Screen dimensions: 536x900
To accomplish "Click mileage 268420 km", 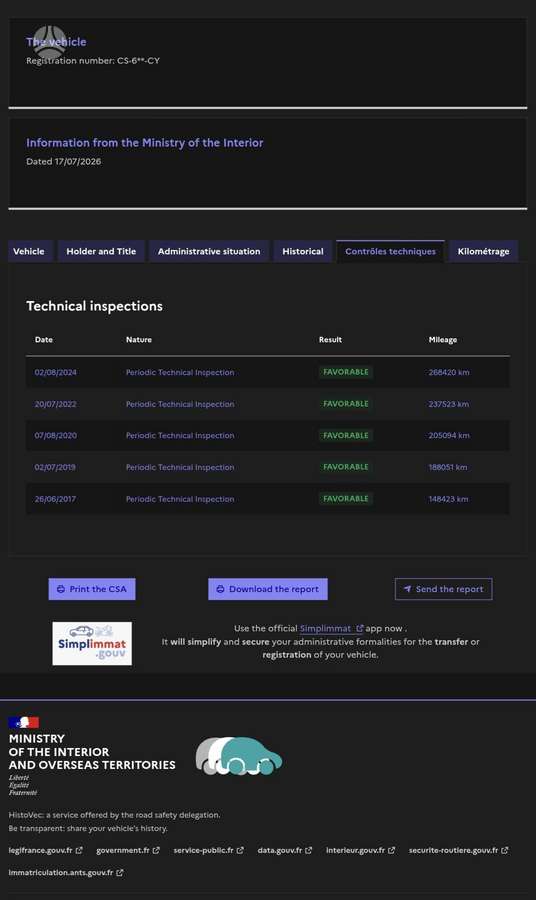I will pyautogui.click(x=449, y=373).
